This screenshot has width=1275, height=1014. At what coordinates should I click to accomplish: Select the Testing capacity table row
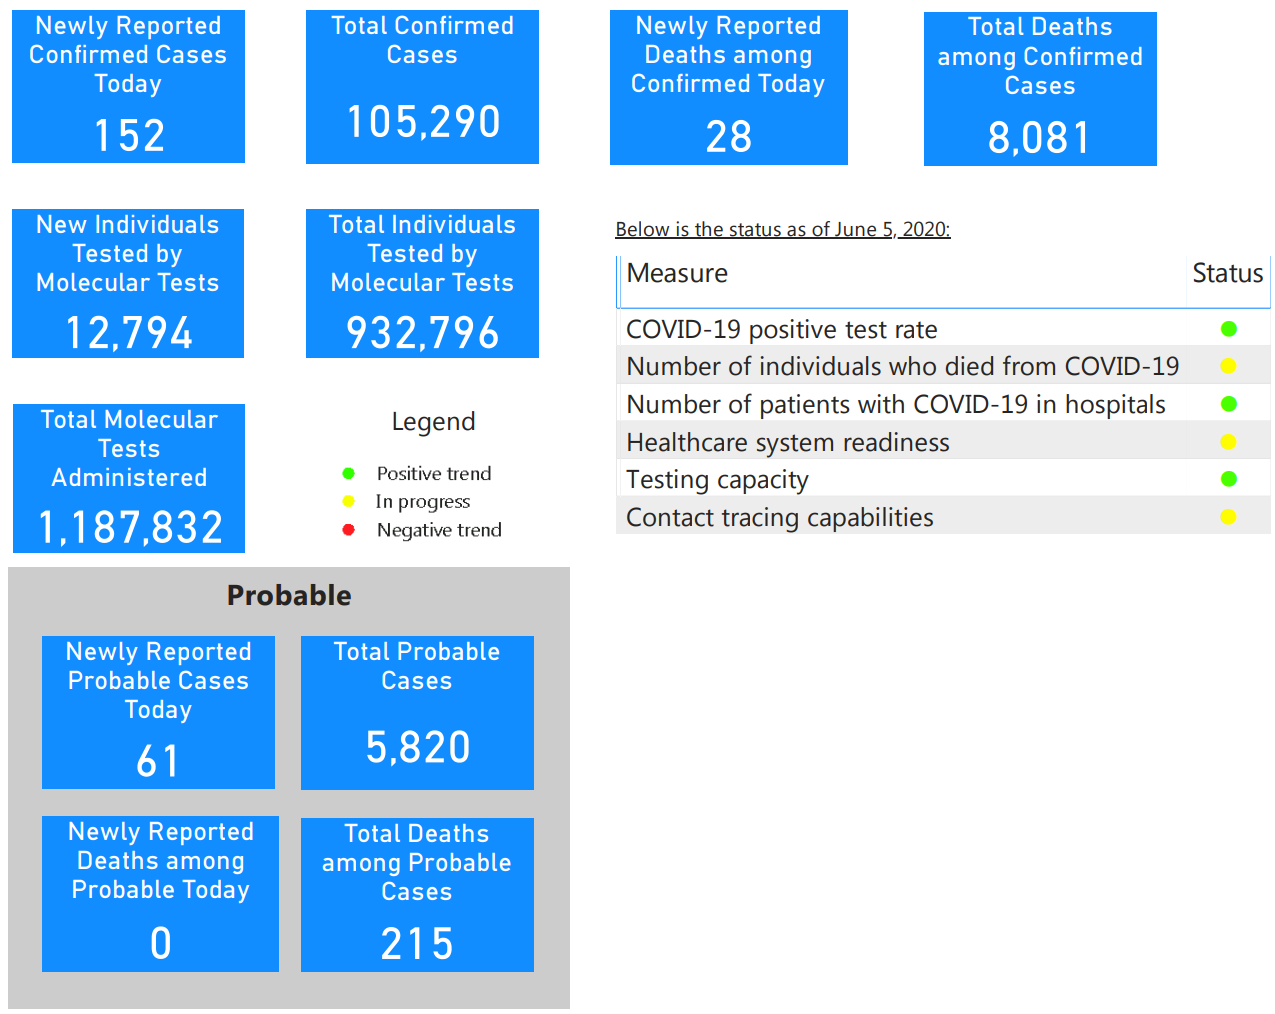pos(943,479)
